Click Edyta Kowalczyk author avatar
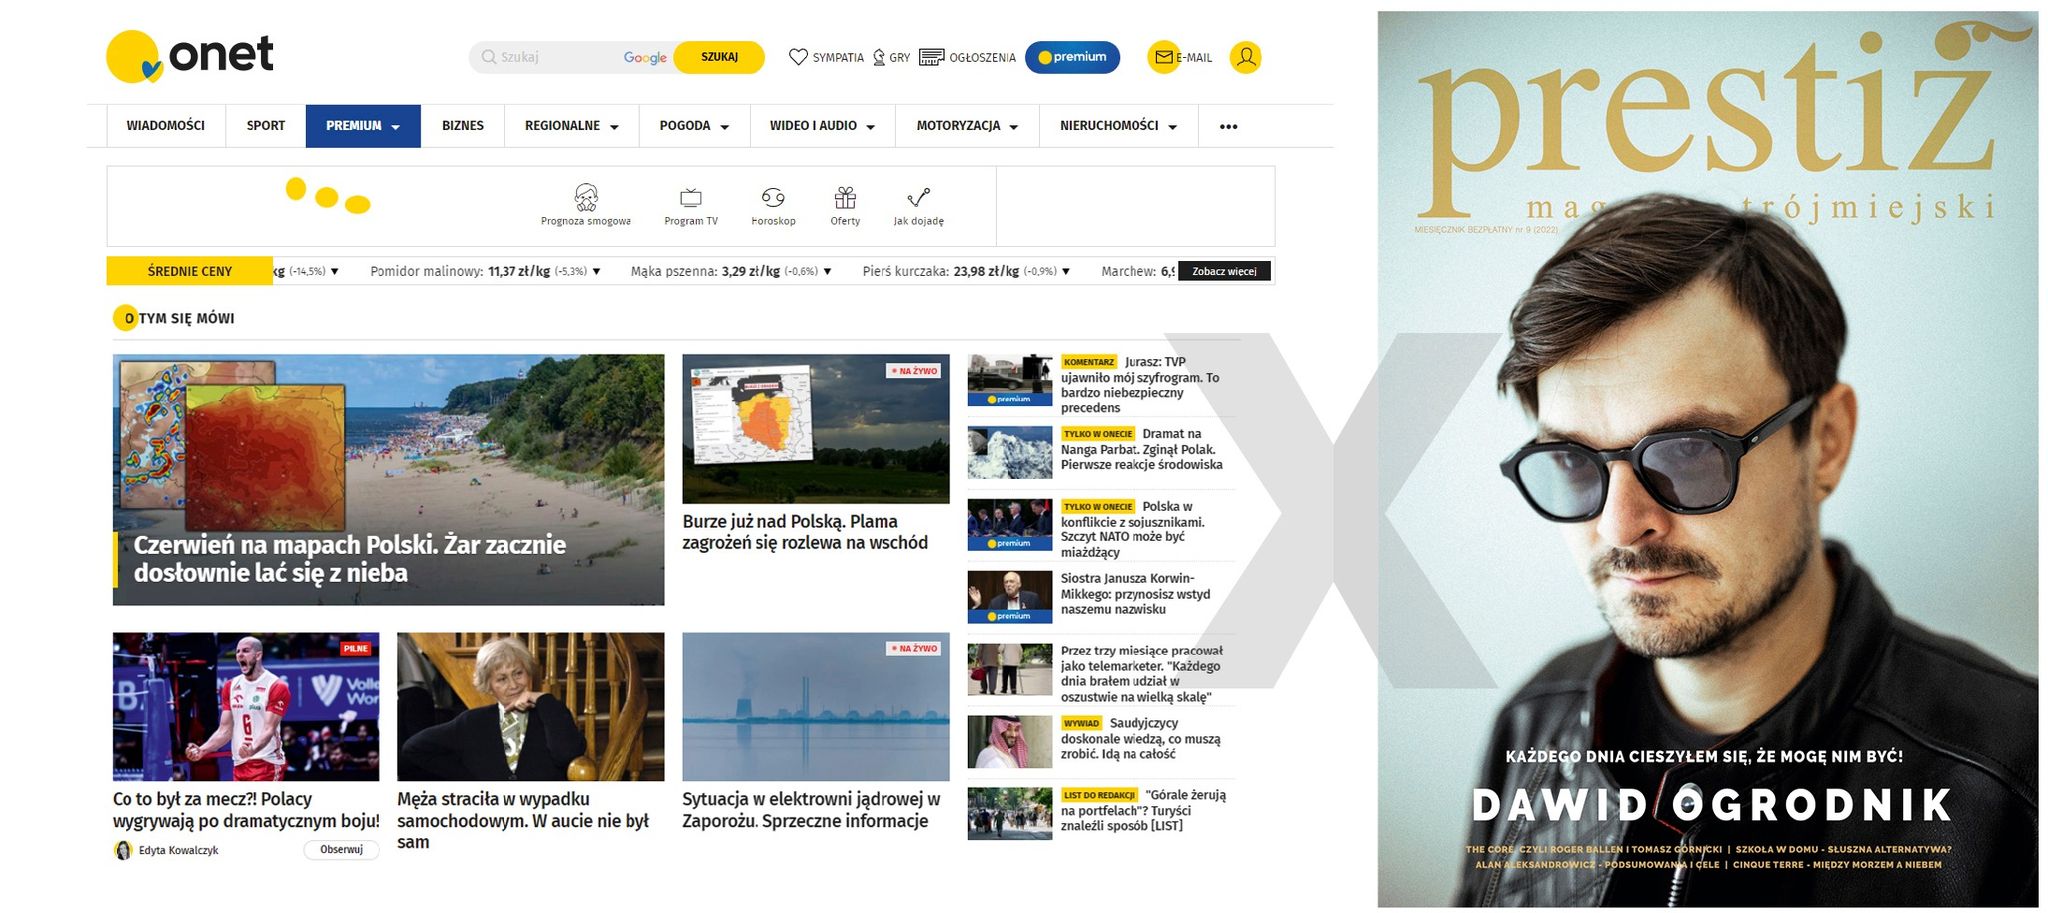2048x913 pixels. click(123, 850)
